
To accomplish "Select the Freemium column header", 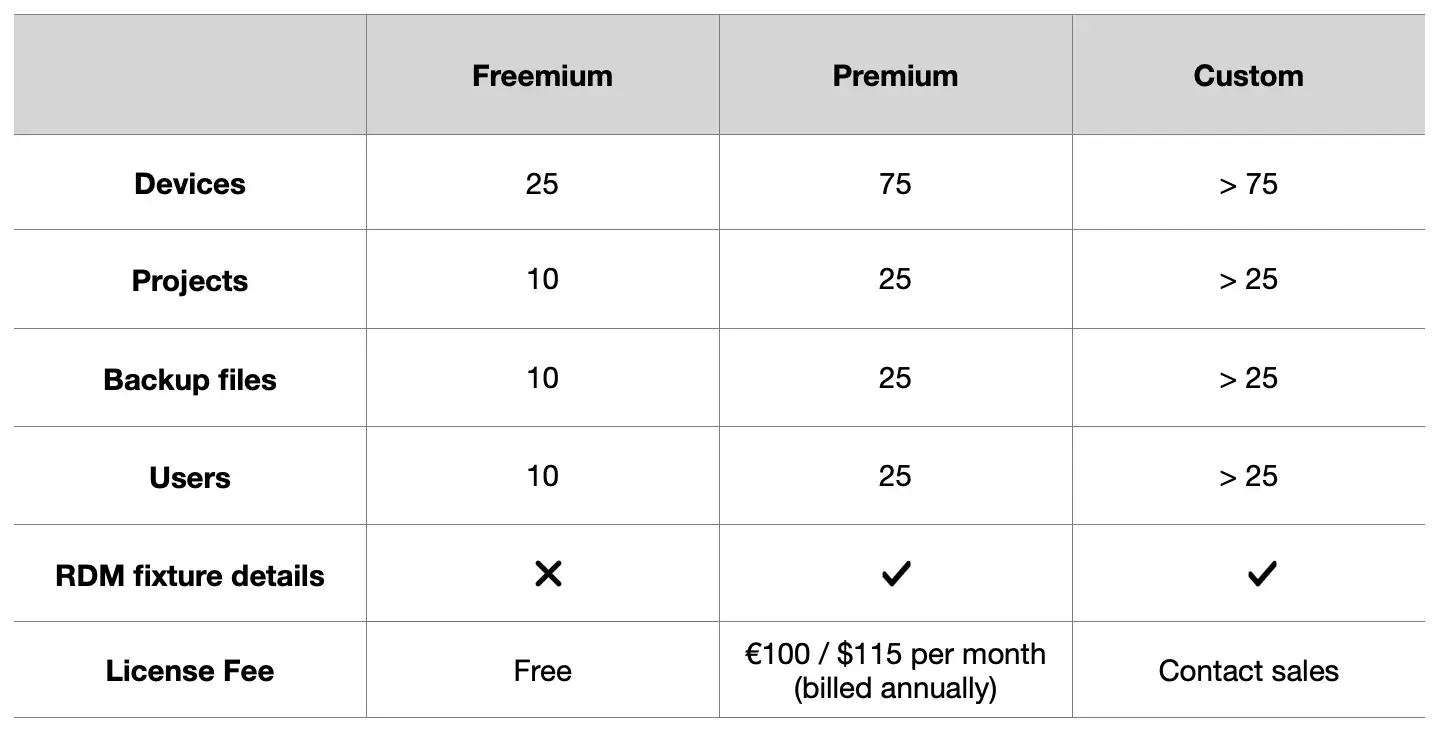I will point(542,76).
